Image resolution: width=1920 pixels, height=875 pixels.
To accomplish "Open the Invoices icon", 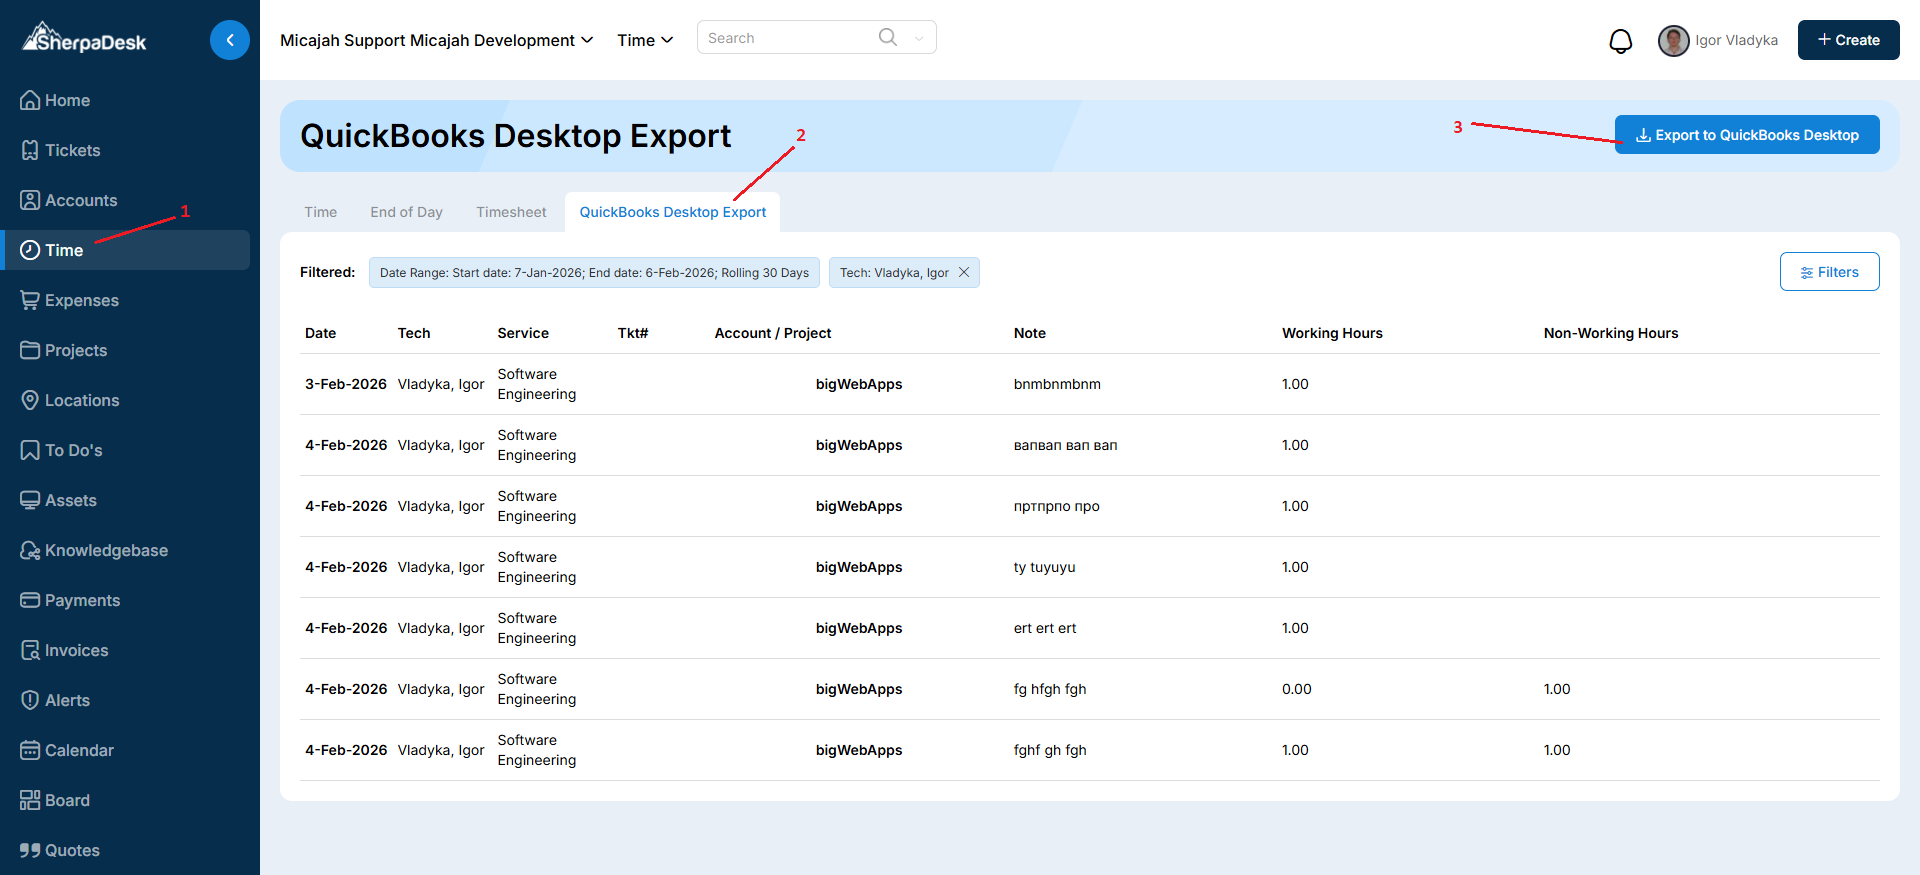I will [x=30, y=650].
